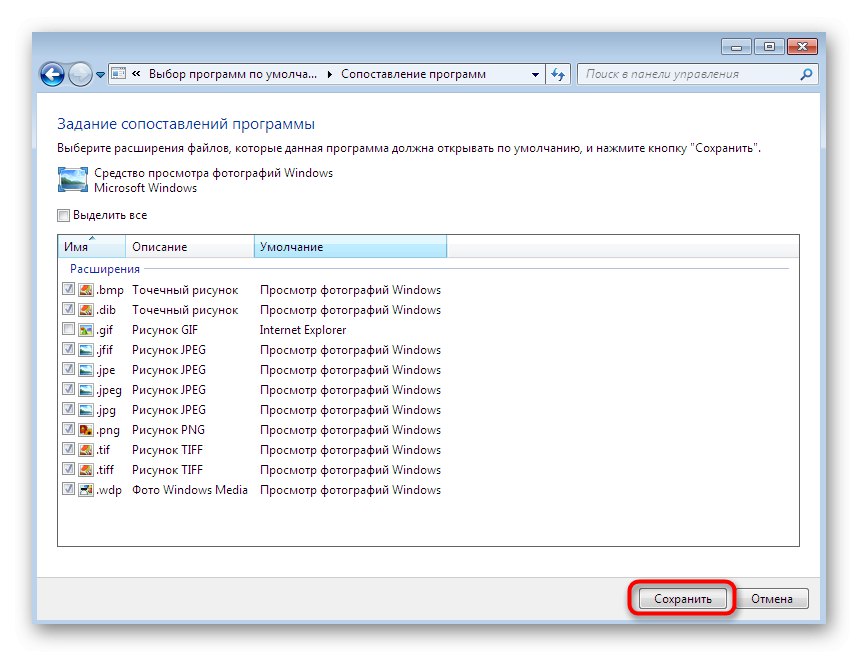
Task: Click the Refresh button in address bar
Action: click(x=558, y=74)
